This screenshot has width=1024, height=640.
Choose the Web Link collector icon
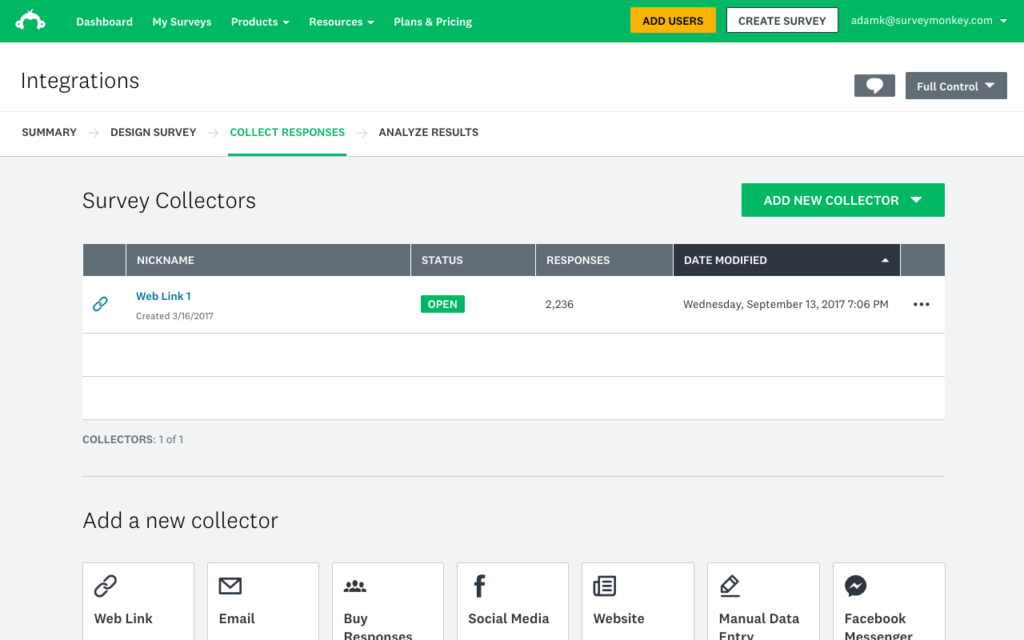click(x=105, y=586)
